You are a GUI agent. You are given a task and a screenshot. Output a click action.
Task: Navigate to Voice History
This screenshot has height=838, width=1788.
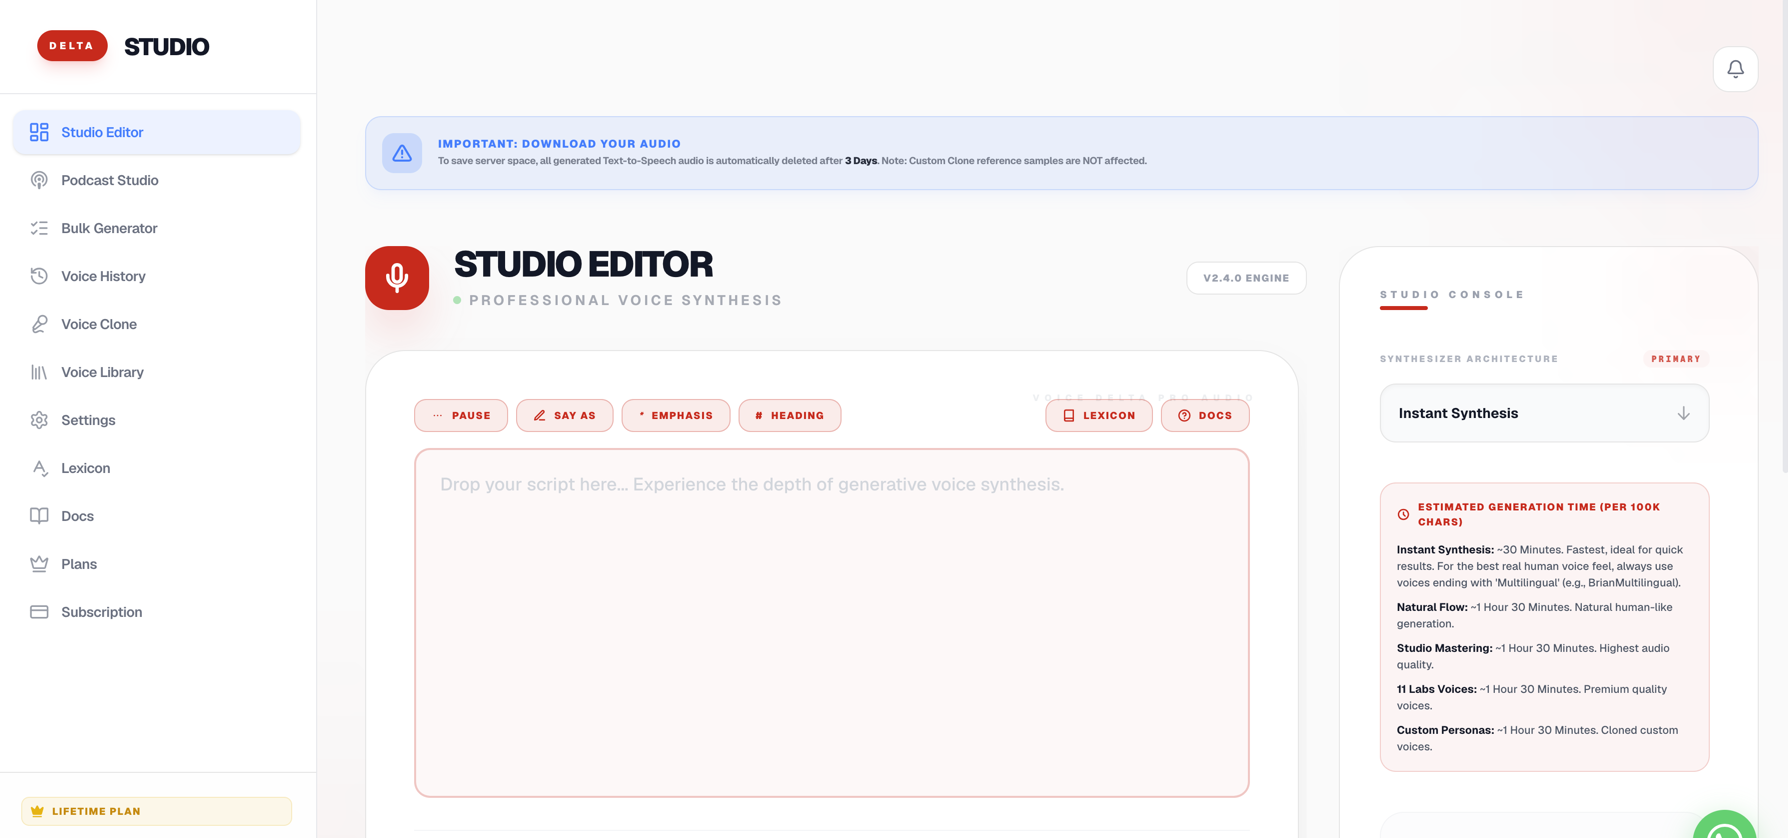pos(156,276)
